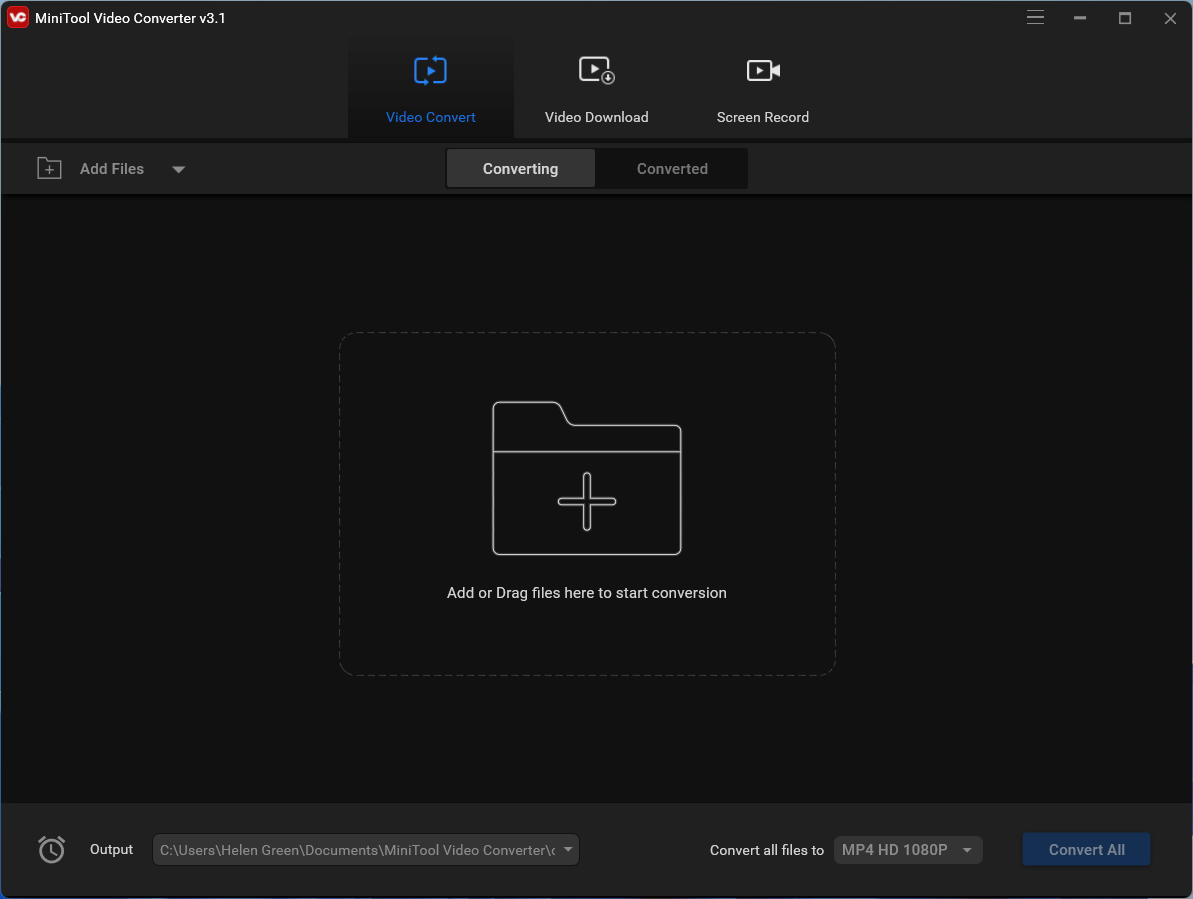Image resolution: width=1193 pixels, height=899 pixels.
Task: Expand the output path dropdown arrow
Action: point(568,850)
